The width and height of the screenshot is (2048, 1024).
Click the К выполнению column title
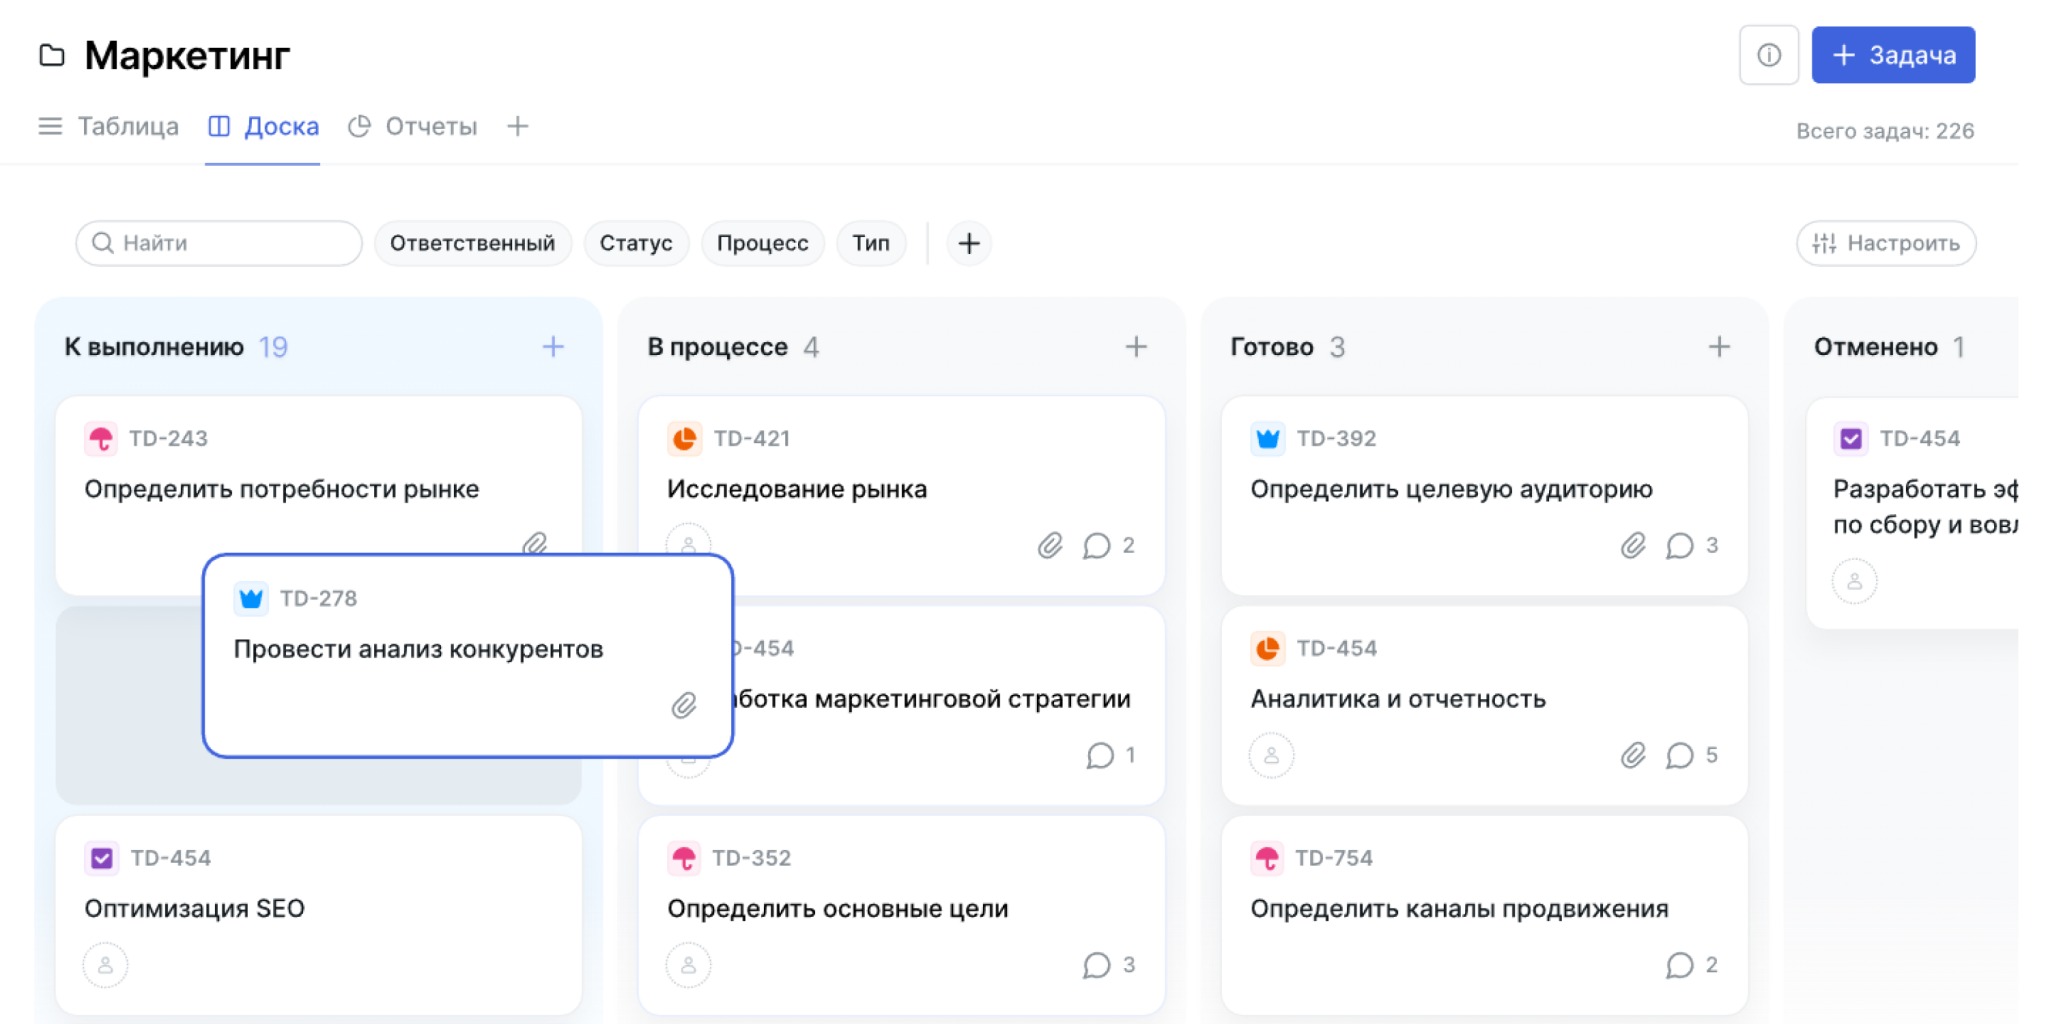(x=154, y=347)
